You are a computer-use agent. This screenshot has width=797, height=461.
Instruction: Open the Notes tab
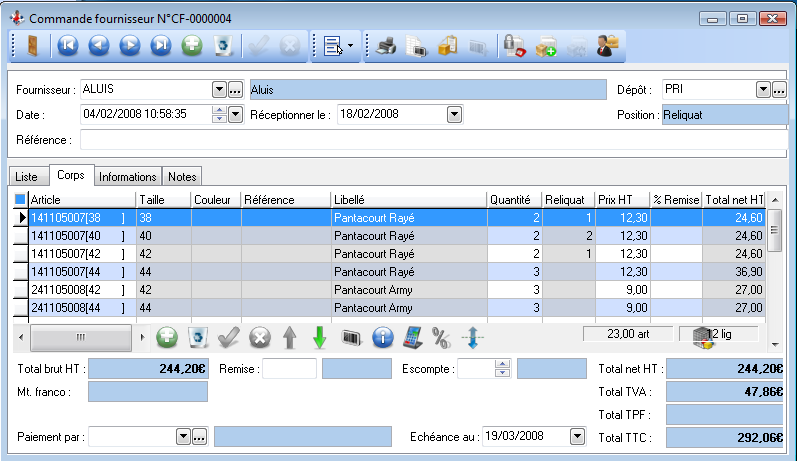(x=182, y=176)
